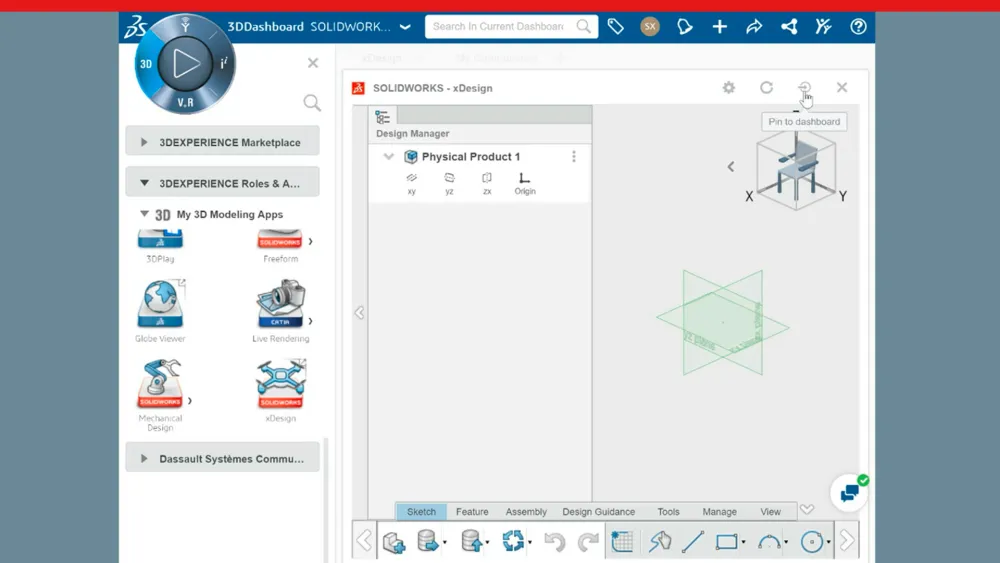Switch to the Feature tab
The image size is (1000, 563).
[x=472, y=511]
